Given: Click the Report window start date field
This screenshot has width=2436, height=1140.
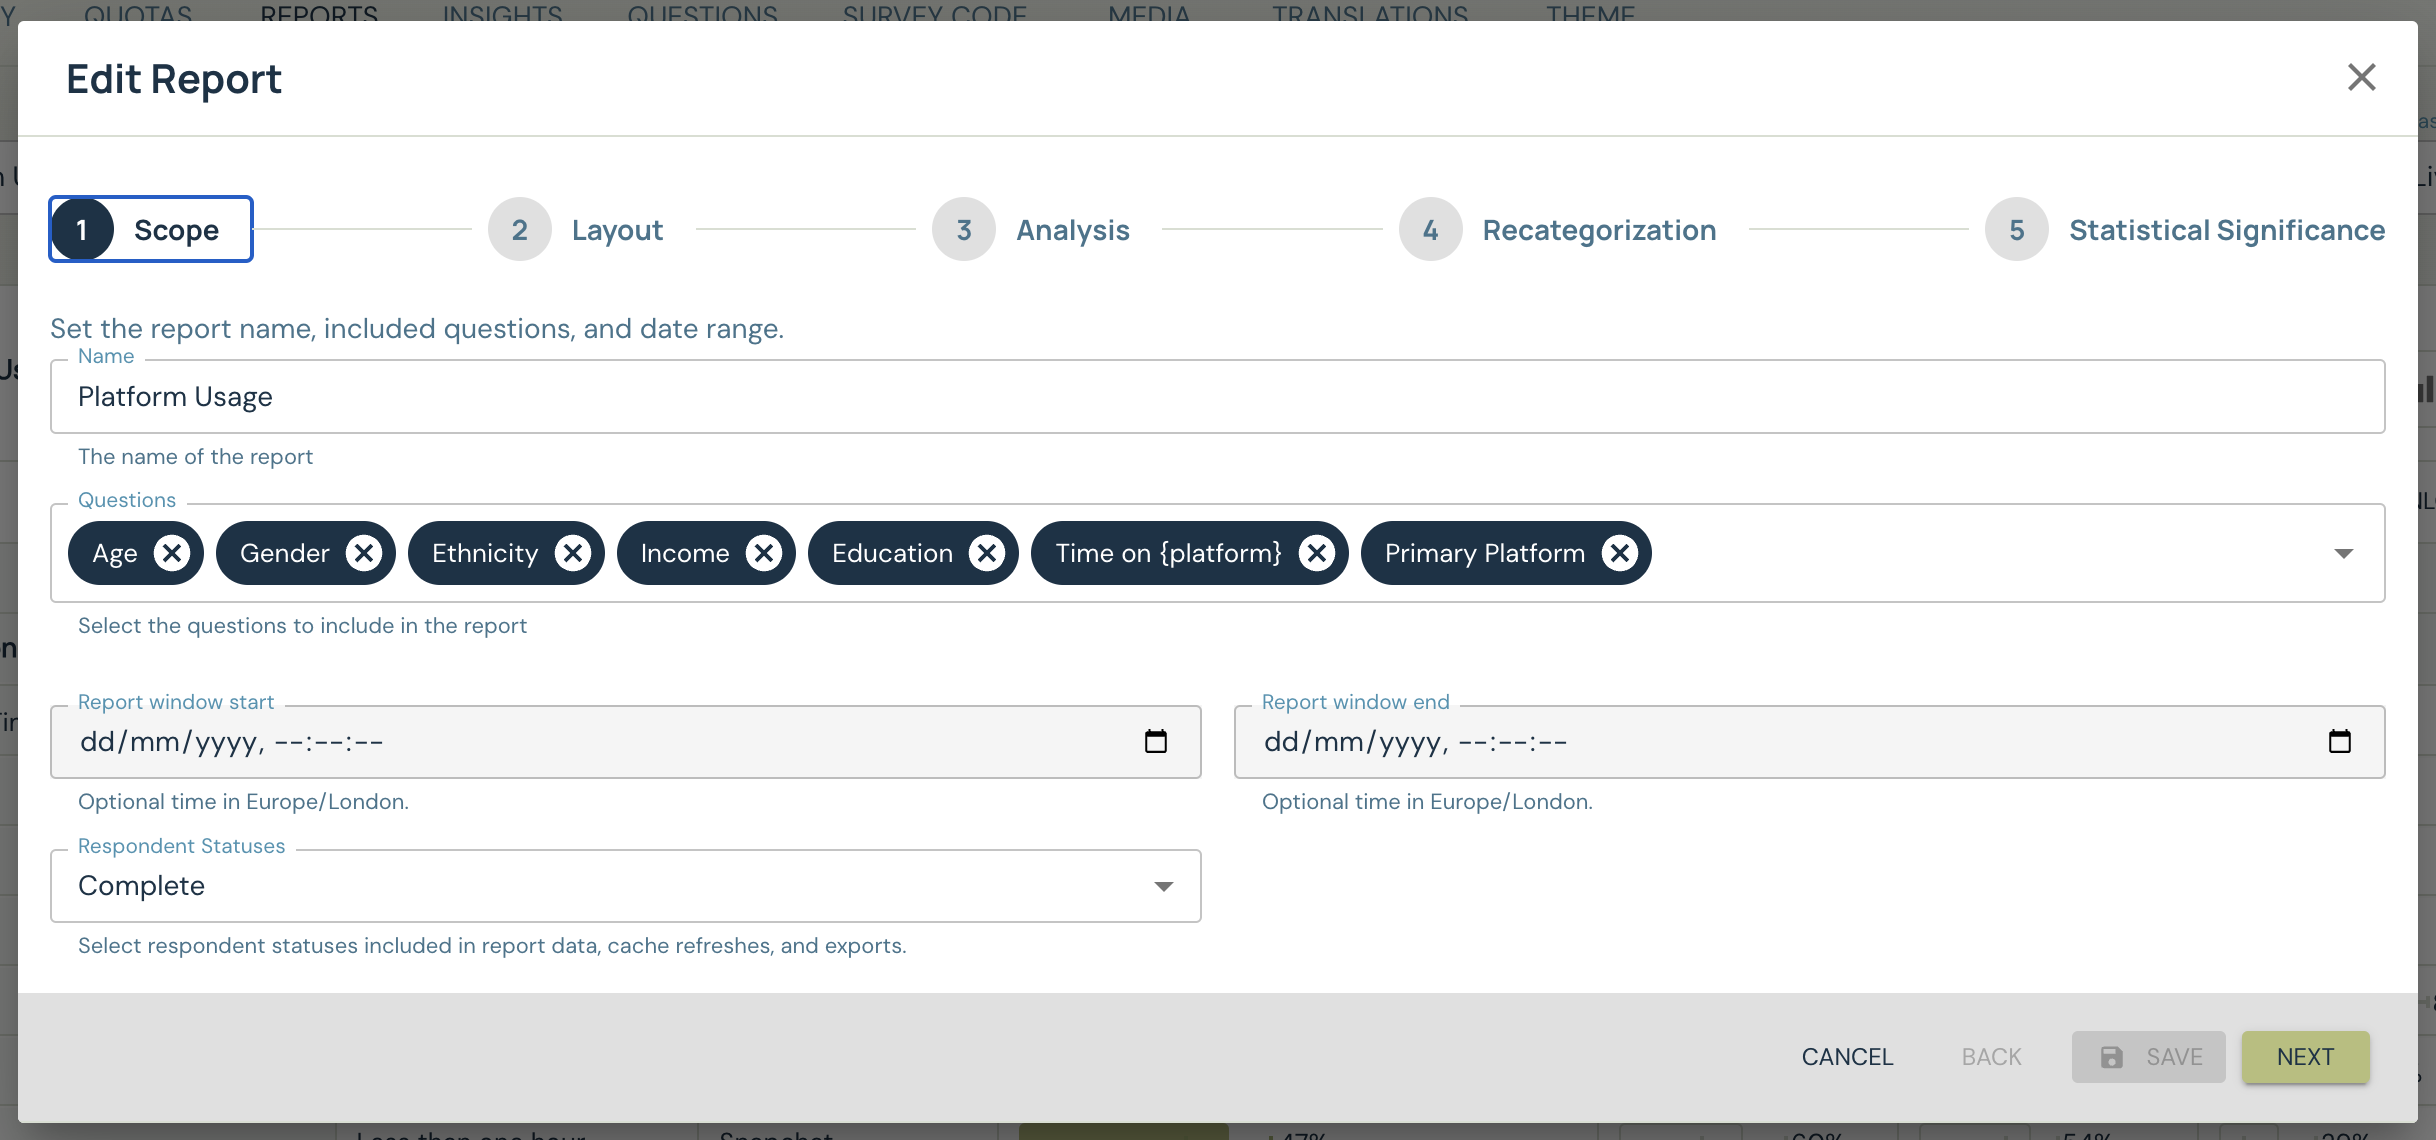Looking at the screenshot, I should tap(626, 742).
